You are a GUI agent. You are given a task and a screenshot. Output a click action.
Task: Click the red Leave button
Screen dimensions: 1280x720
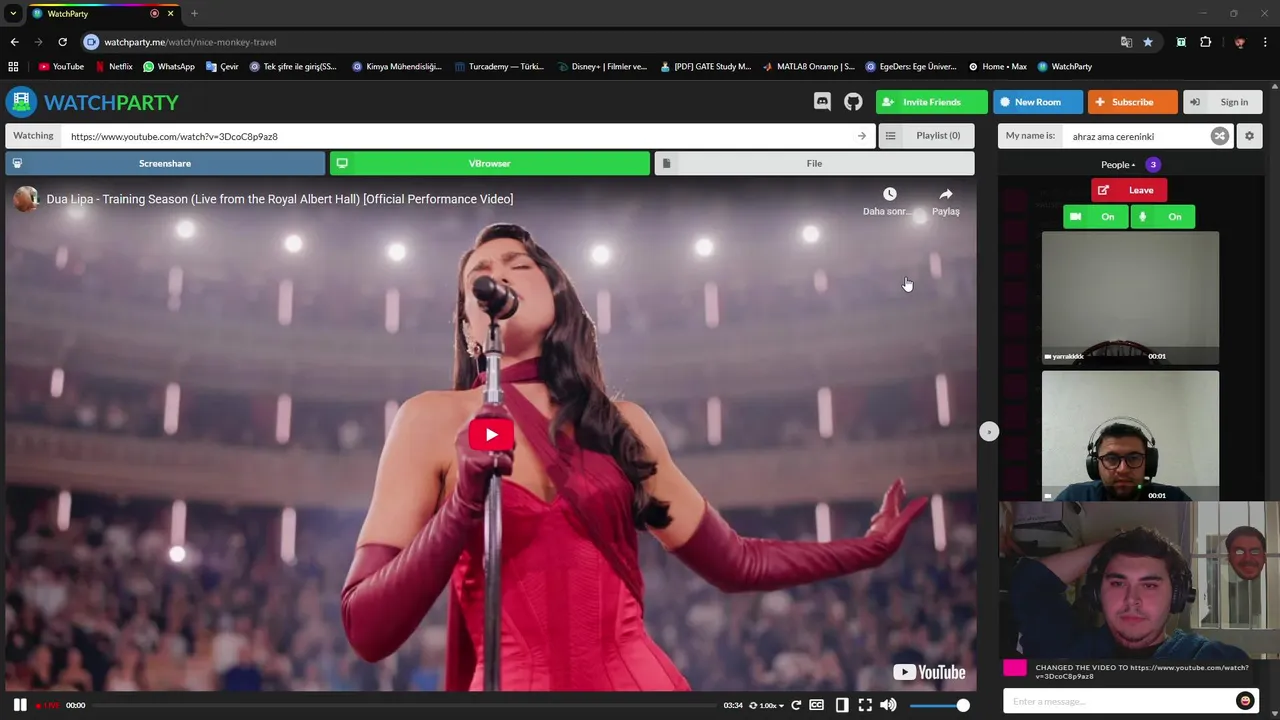tap(1129, 190)
